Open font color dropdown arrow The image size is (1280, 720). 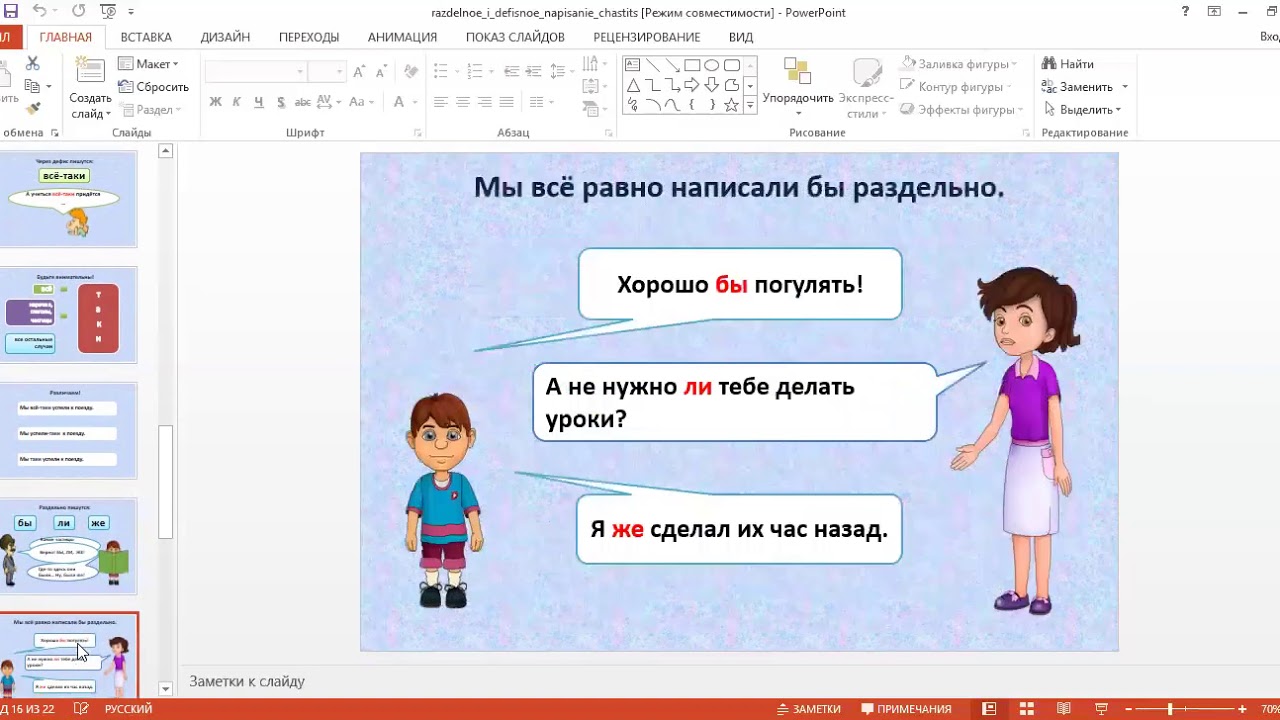(x=414, y=102)
